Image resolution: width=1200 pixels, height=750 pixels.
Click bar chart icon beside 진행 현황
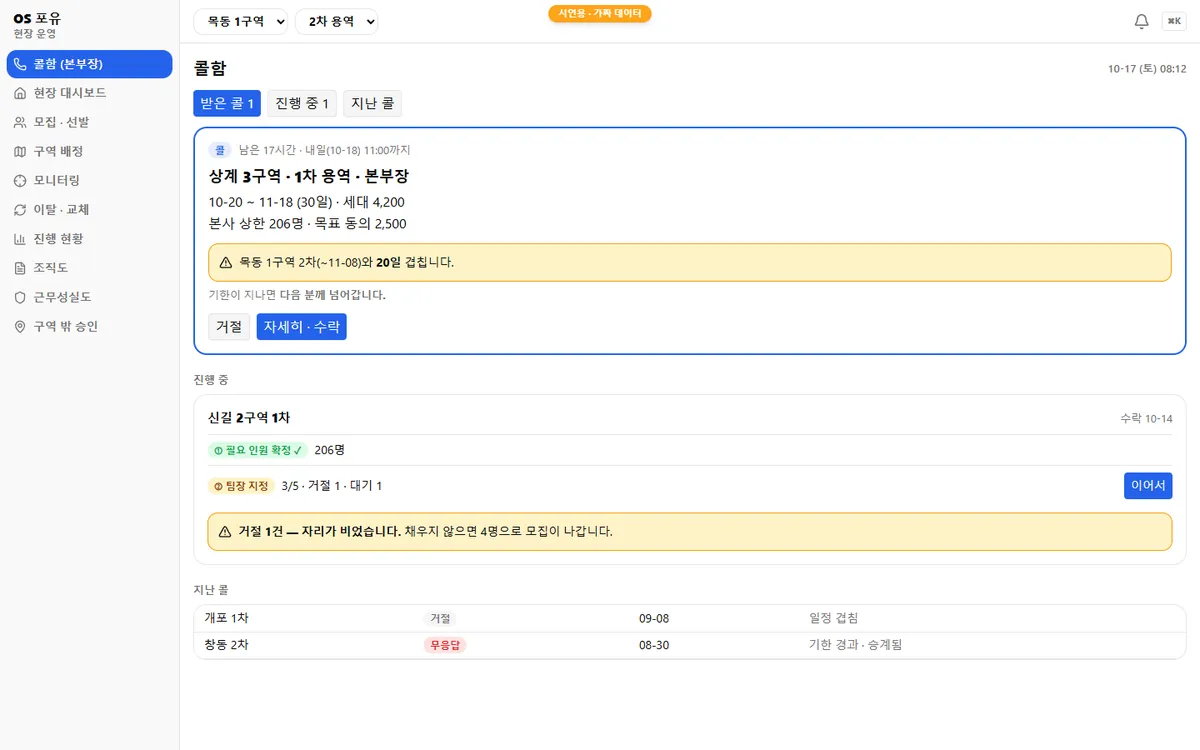(20, 239)
